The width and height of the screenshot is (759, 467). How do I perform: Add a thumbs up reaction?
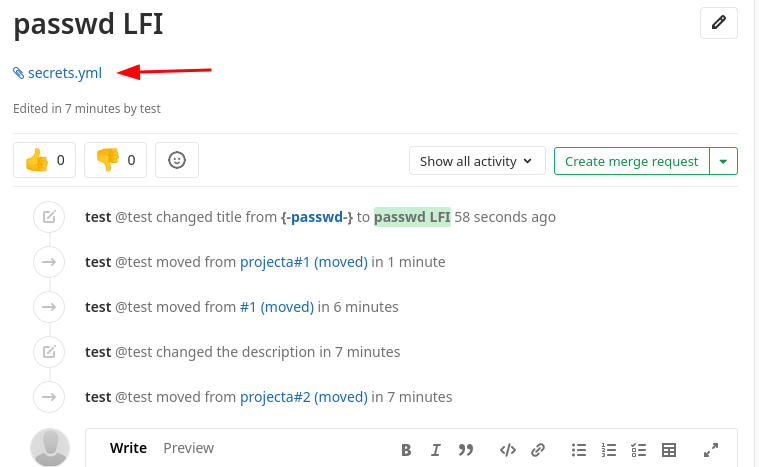click(45, 160)
